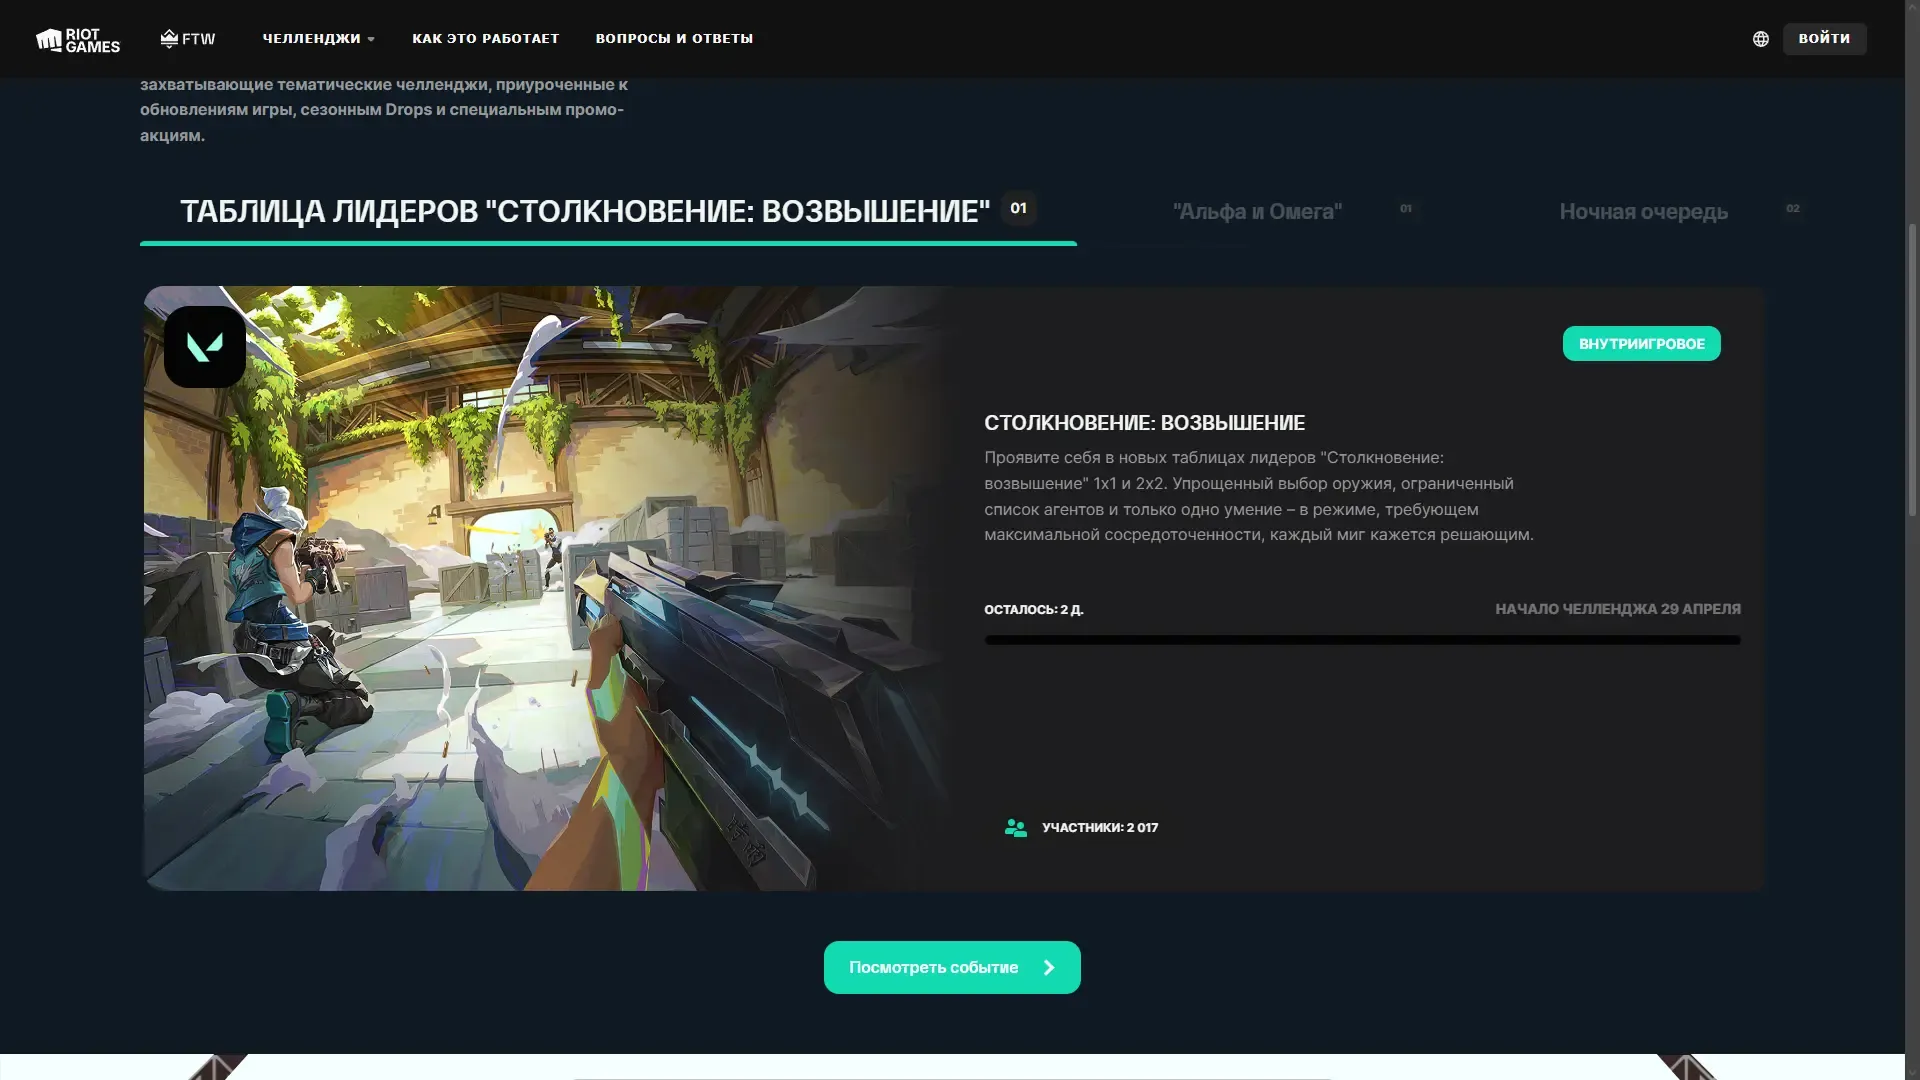
Task: Click the ОСТАЛОСЬ: 2 Д. label
Action: (1033, 610)
